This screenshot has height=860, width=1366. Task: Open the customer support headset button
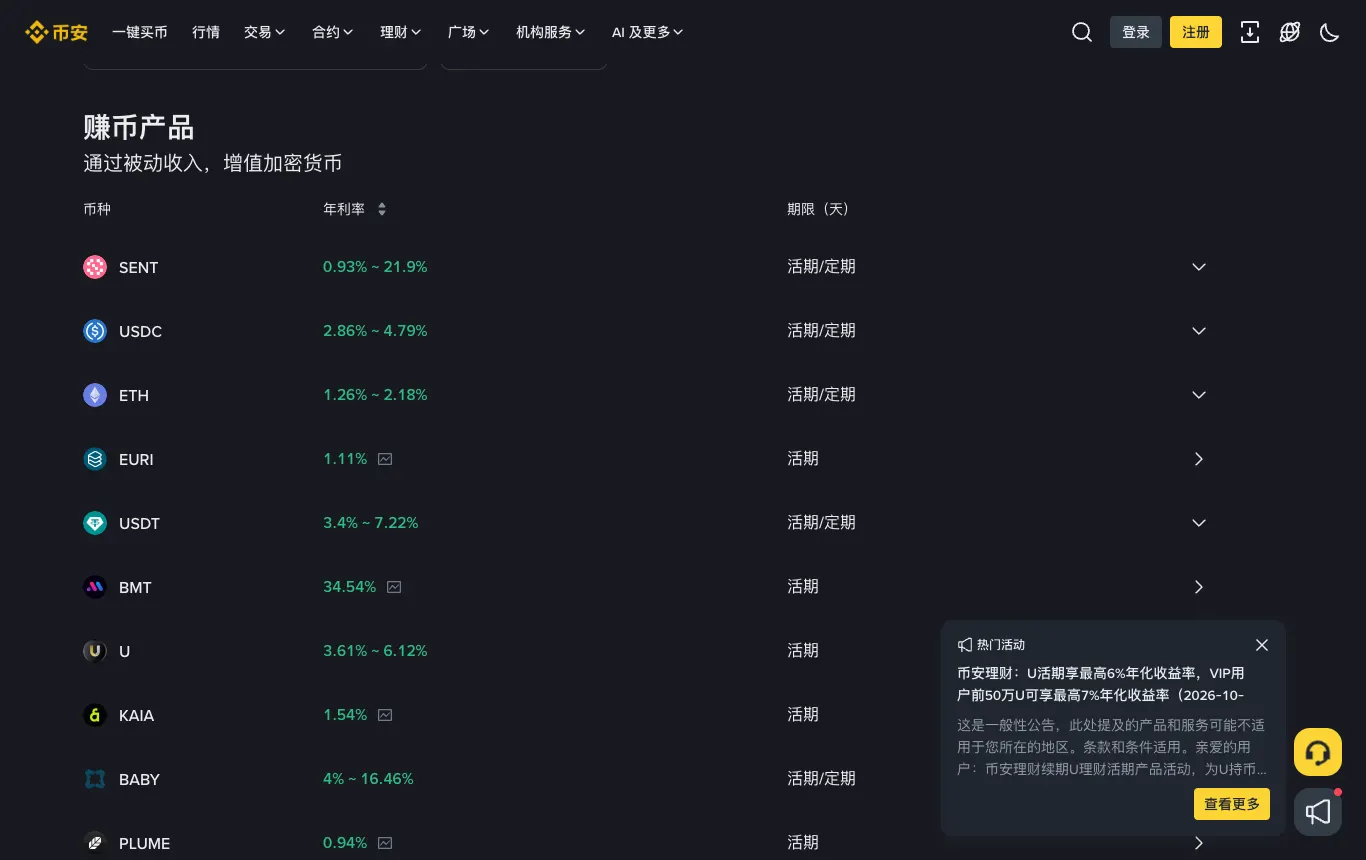click(1318, 752)
